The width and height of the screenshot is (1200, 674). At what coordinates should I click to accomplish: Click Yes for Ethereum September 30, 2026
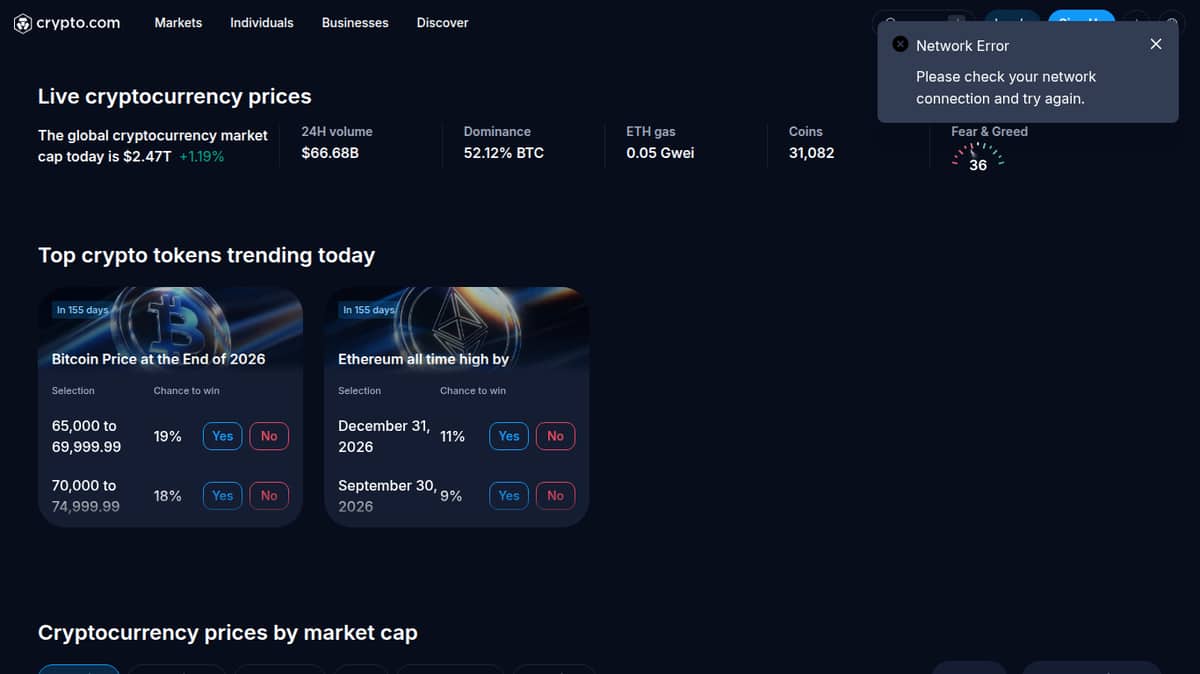pyautogui.click(x=509, y=495)
